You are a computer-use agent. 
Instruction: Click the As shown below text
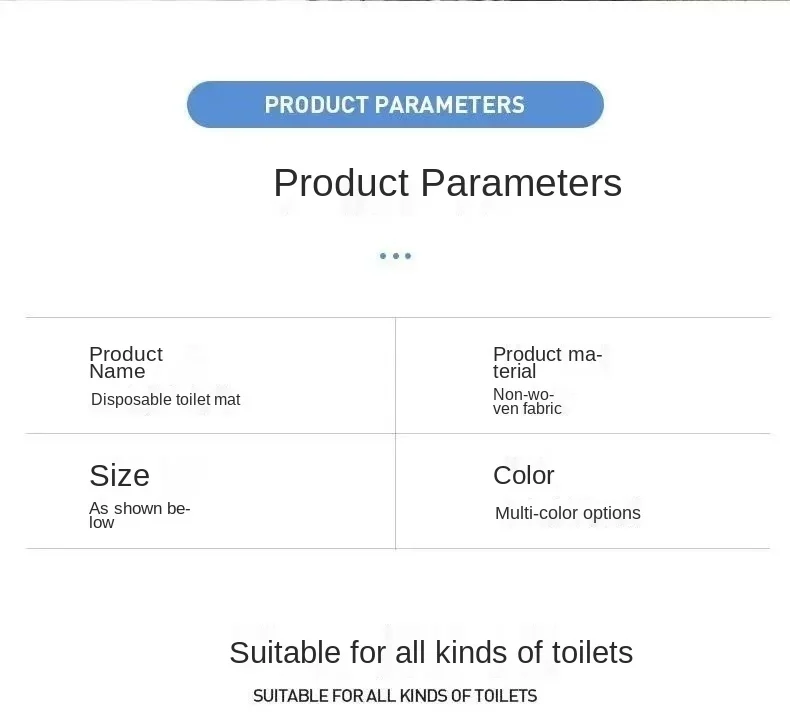coord(138,514)
